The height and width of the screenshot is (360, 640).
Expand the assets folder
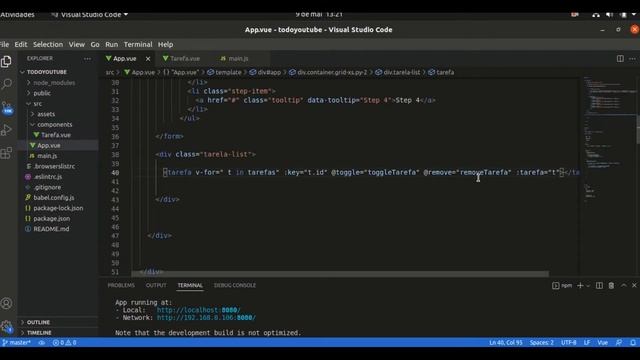[x=46, y=114]
